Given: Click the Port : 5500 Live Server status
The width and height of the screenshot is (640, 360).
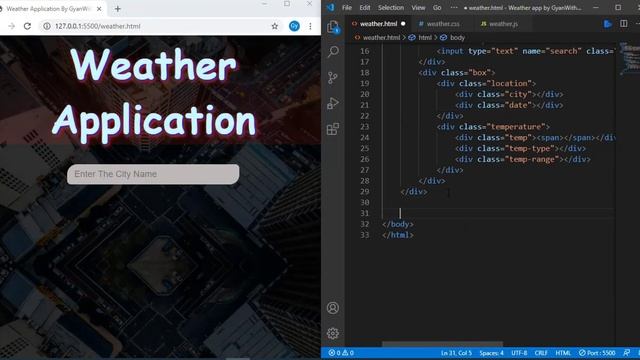Looking at the screenshot, I should coord(597,353).
